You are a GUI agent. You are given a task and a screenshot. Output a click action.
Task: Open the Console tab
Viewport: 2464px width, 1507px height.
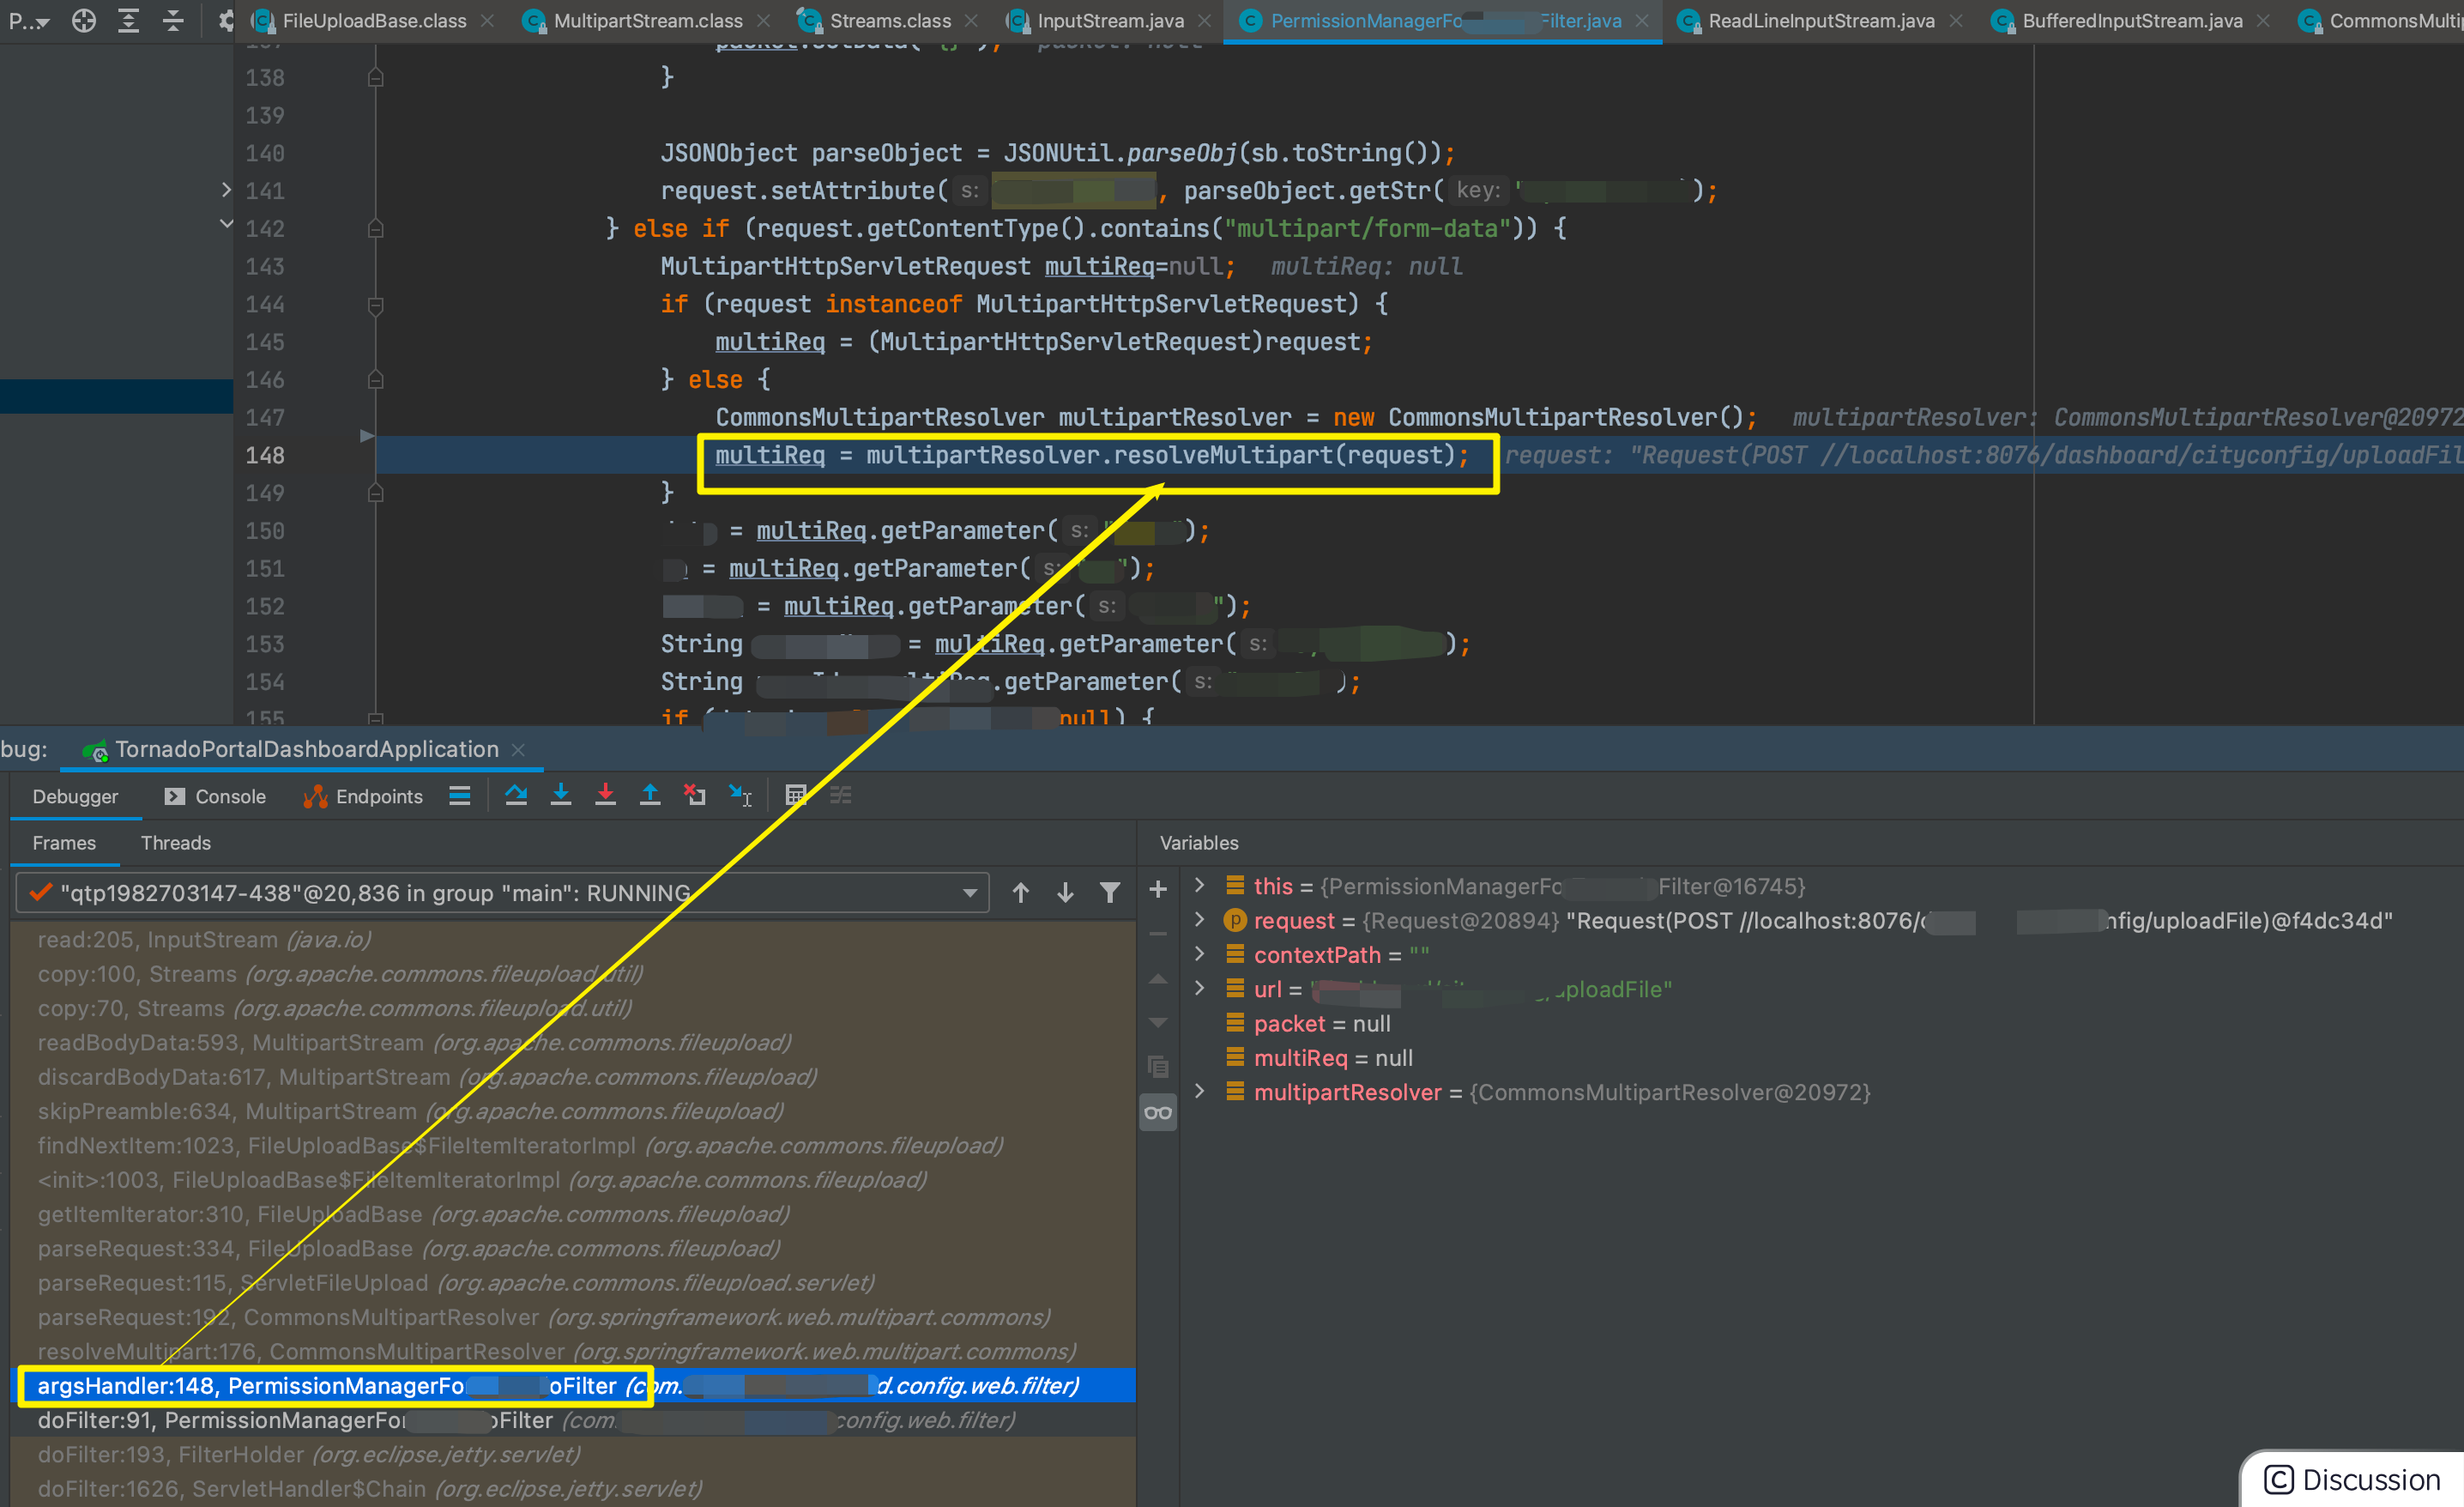tap(216, 797)
